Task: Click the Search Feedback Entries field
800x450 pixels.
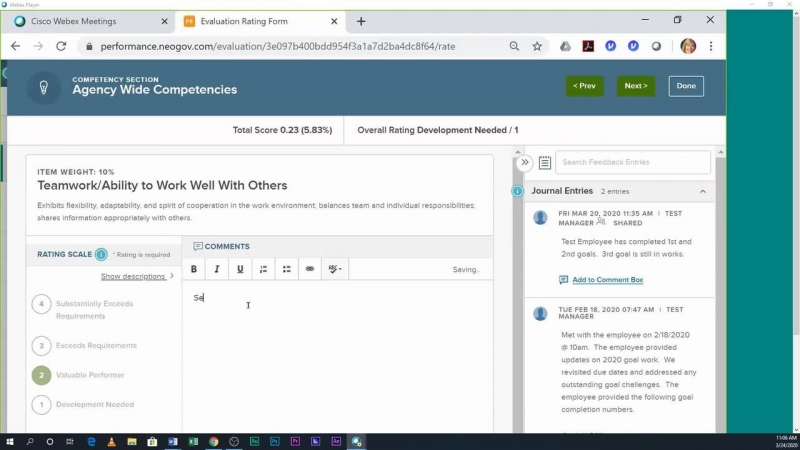Action: (x=632, y=162)
